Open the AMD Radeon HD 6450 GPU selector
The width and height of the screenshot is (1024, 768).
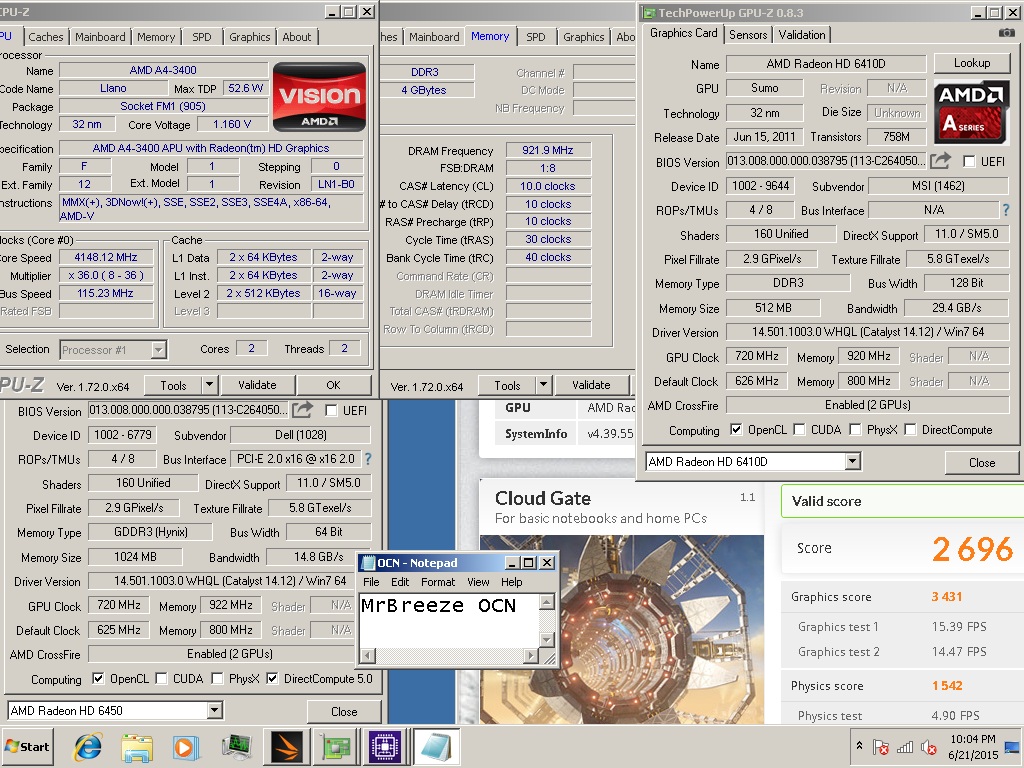pyautogui.click(x=215, y=711)
